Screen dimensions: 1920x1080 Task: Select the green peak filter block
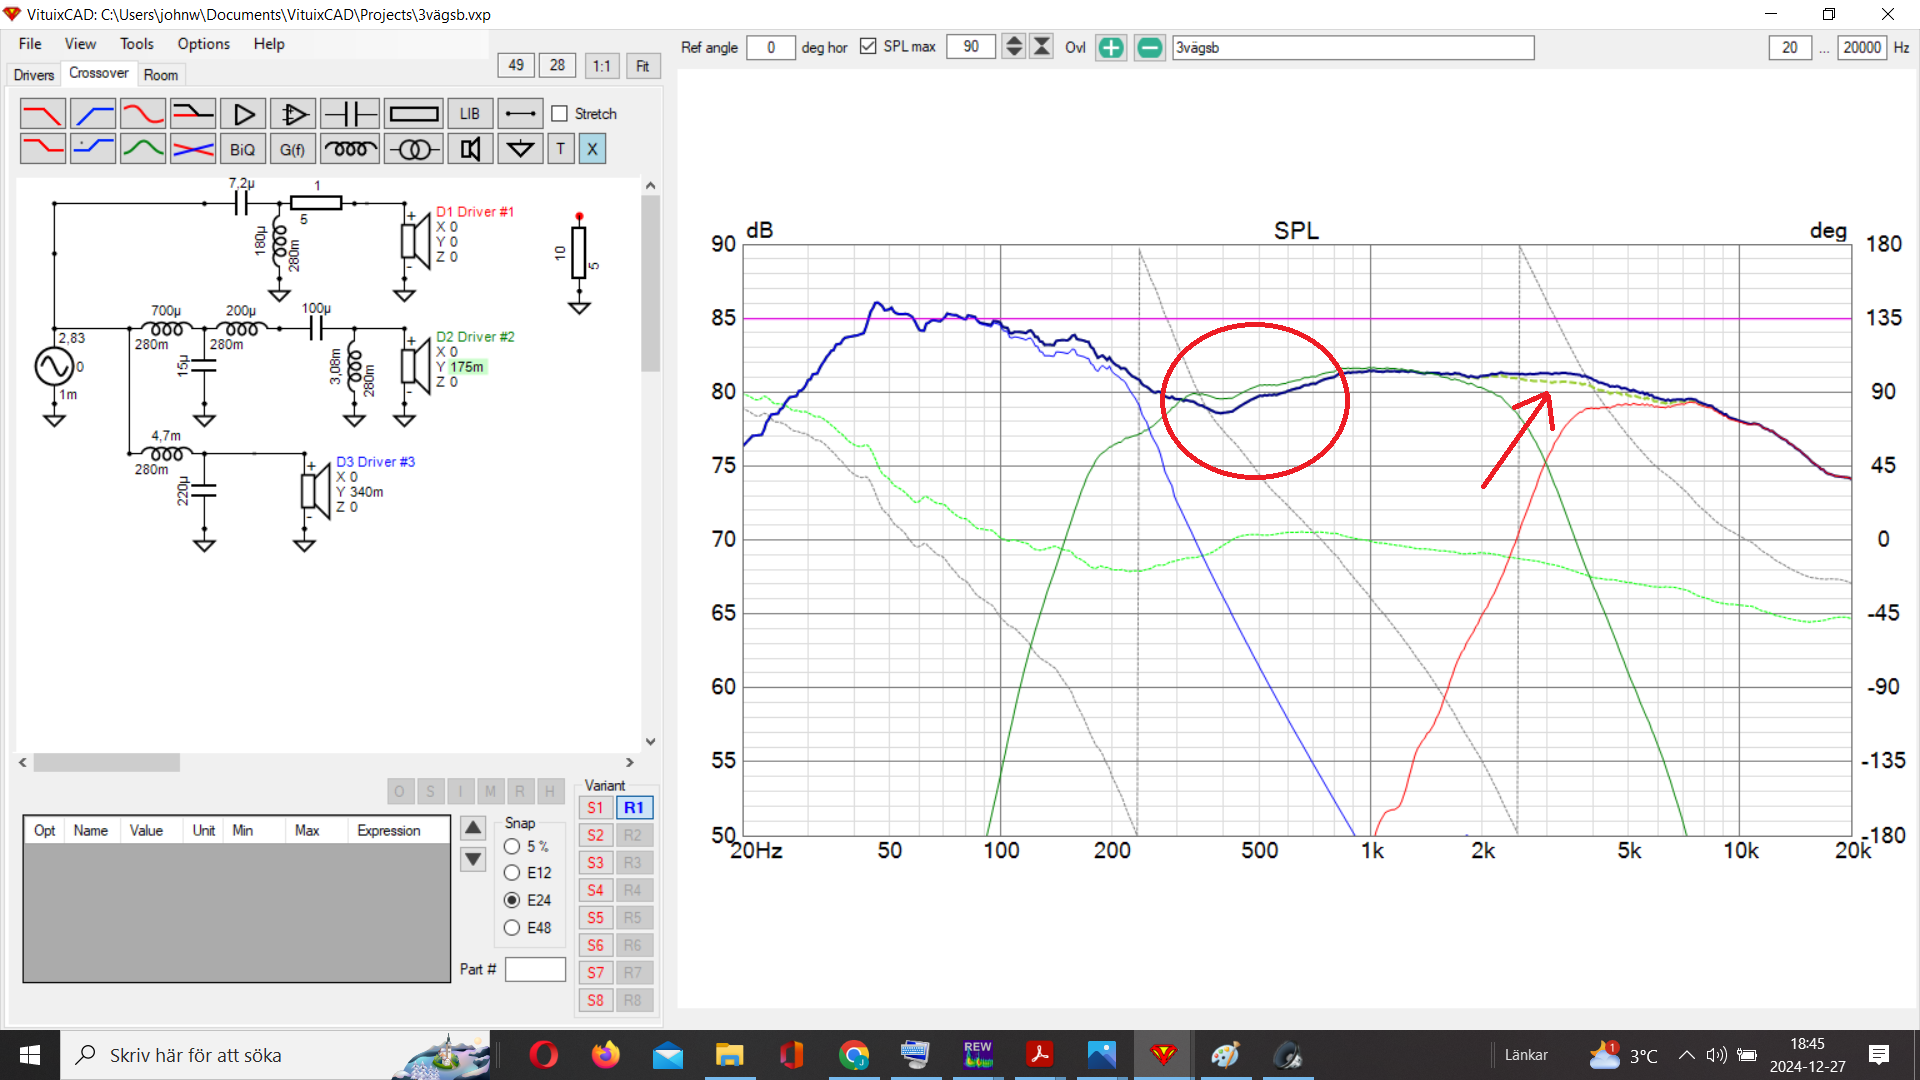pyautogui.click(x=142, y=149)
